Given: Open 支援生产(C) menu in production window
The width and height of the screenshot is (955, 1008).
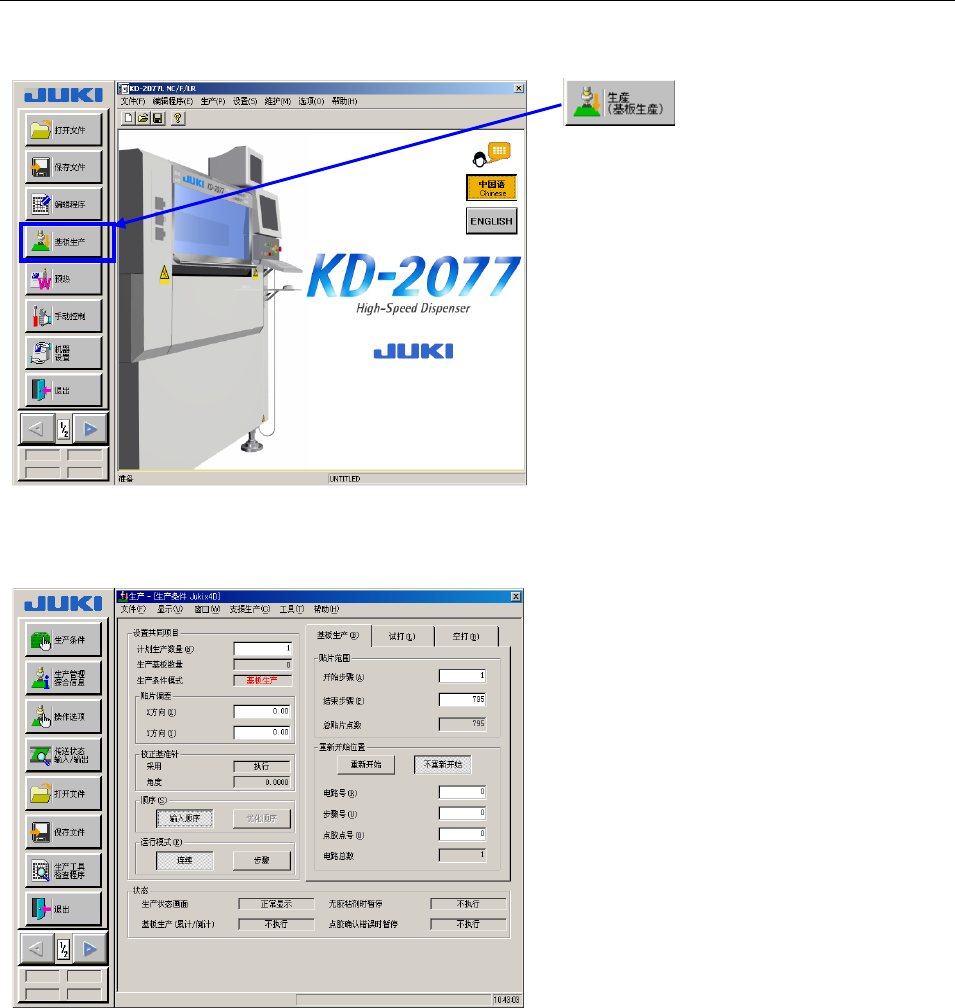Looking at the screenshot, I should (250, 609).
